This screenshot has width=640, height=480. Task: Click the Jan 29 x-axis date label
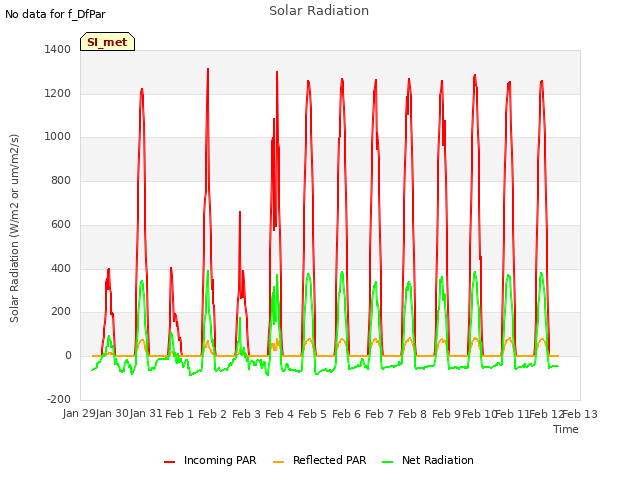pyautogui.click(x=80, y=414)
